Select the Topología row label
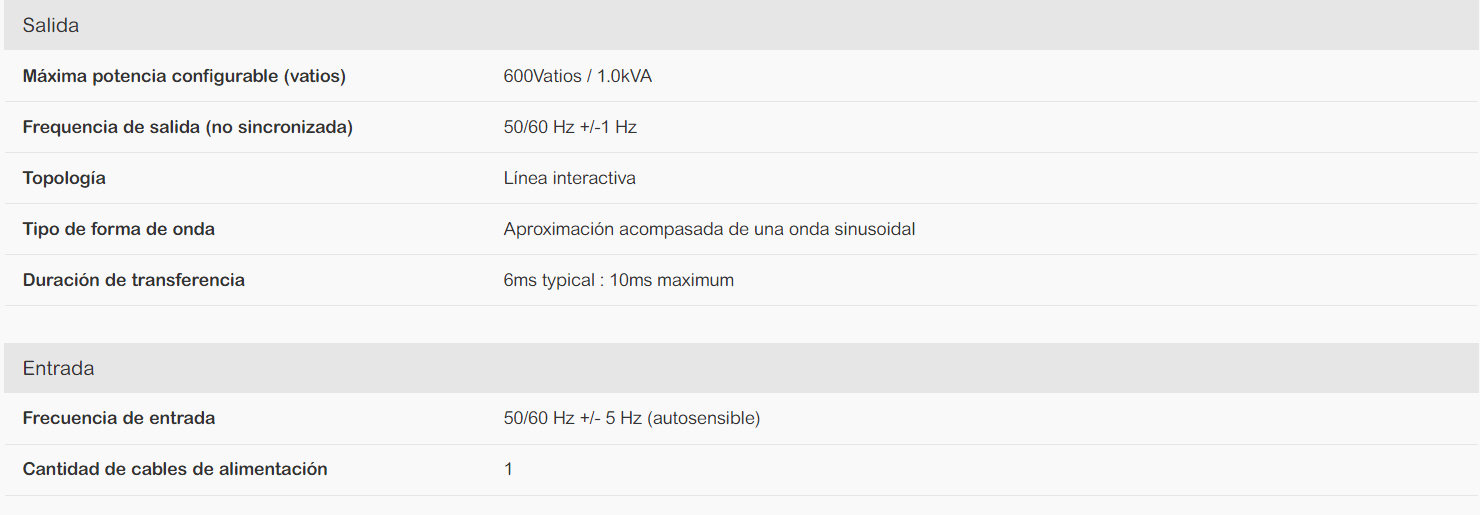Screen dimensions: 1480x515 click(x=64, y=178)
